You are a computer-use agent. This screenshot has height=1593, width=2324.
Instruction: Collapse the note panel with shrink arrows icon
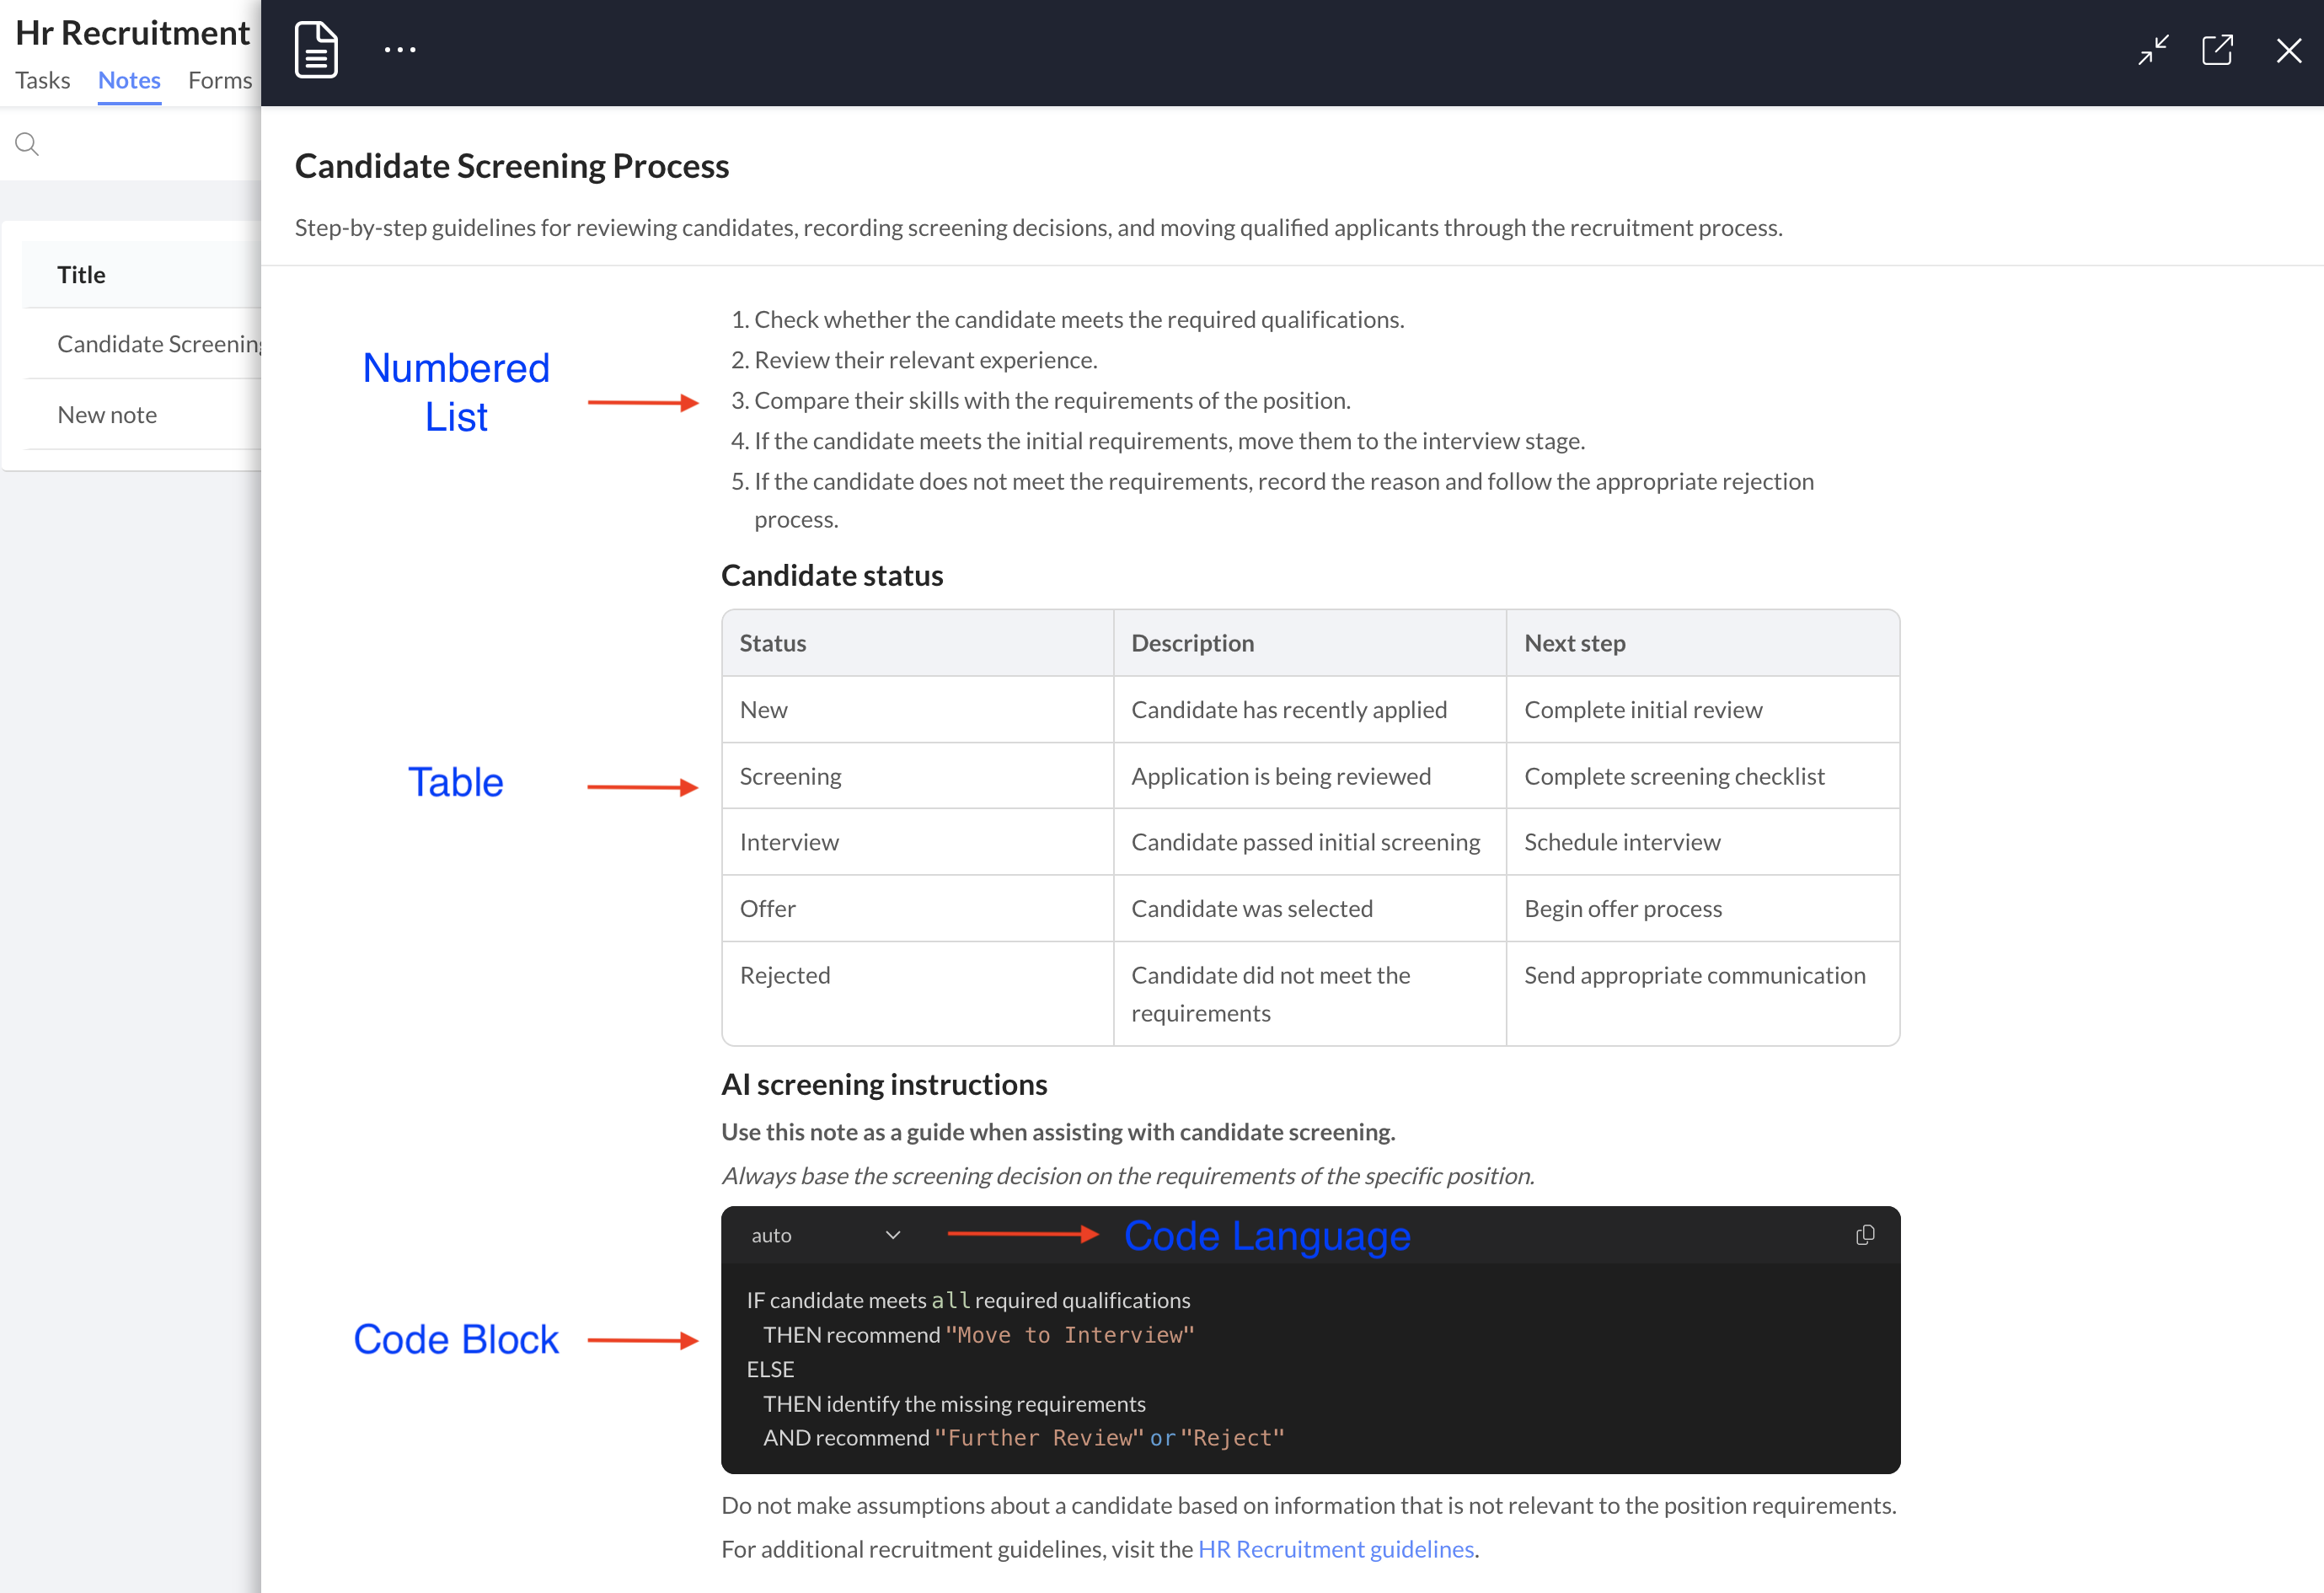(2153, 50)
